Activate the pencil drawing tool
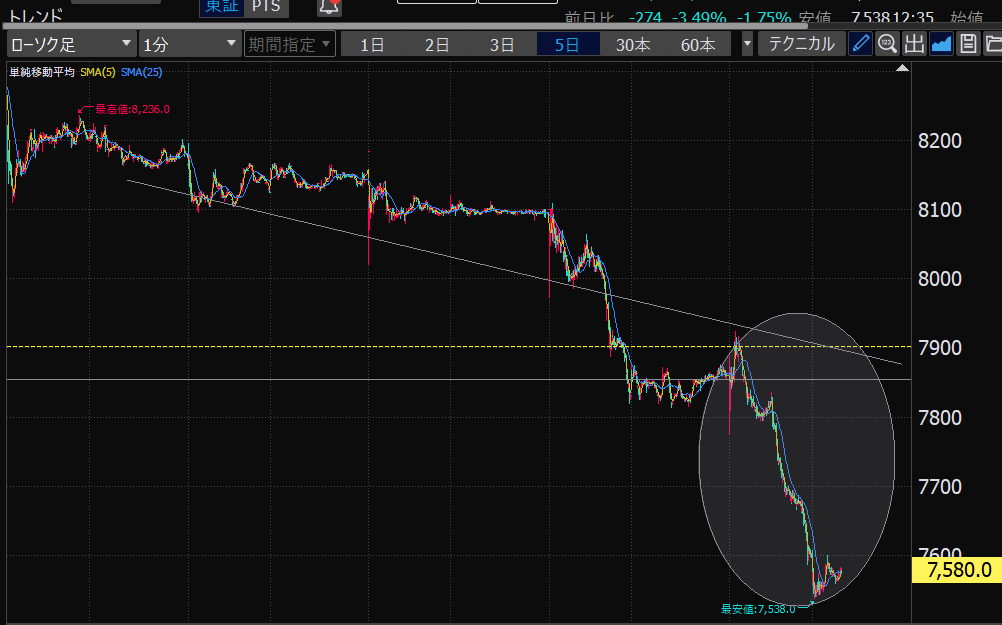Image resolution: width=1002 pixels, height=625 pixels. click(860, 44)
